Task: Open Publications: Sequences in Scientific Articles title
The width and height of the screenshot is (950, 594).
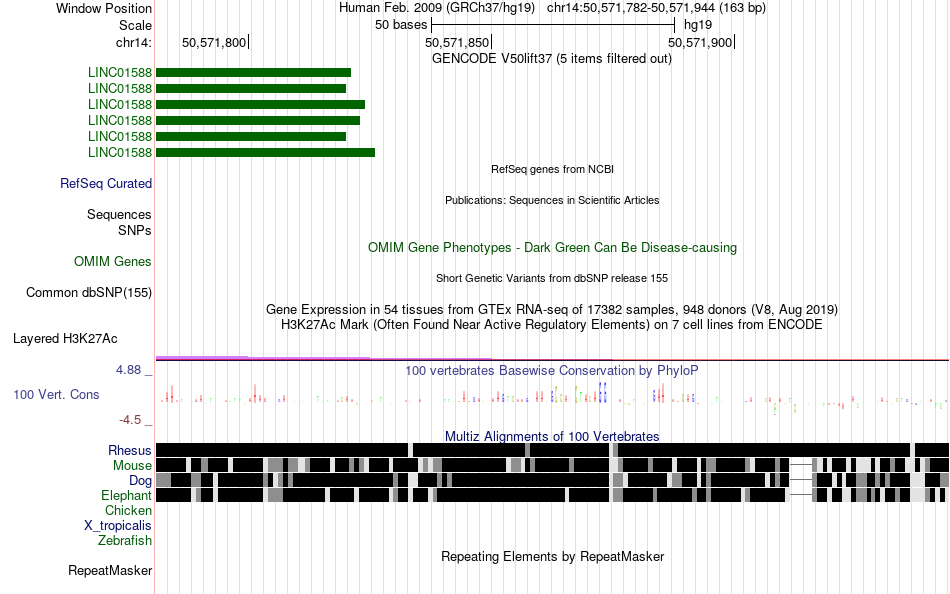Action: 552,200
